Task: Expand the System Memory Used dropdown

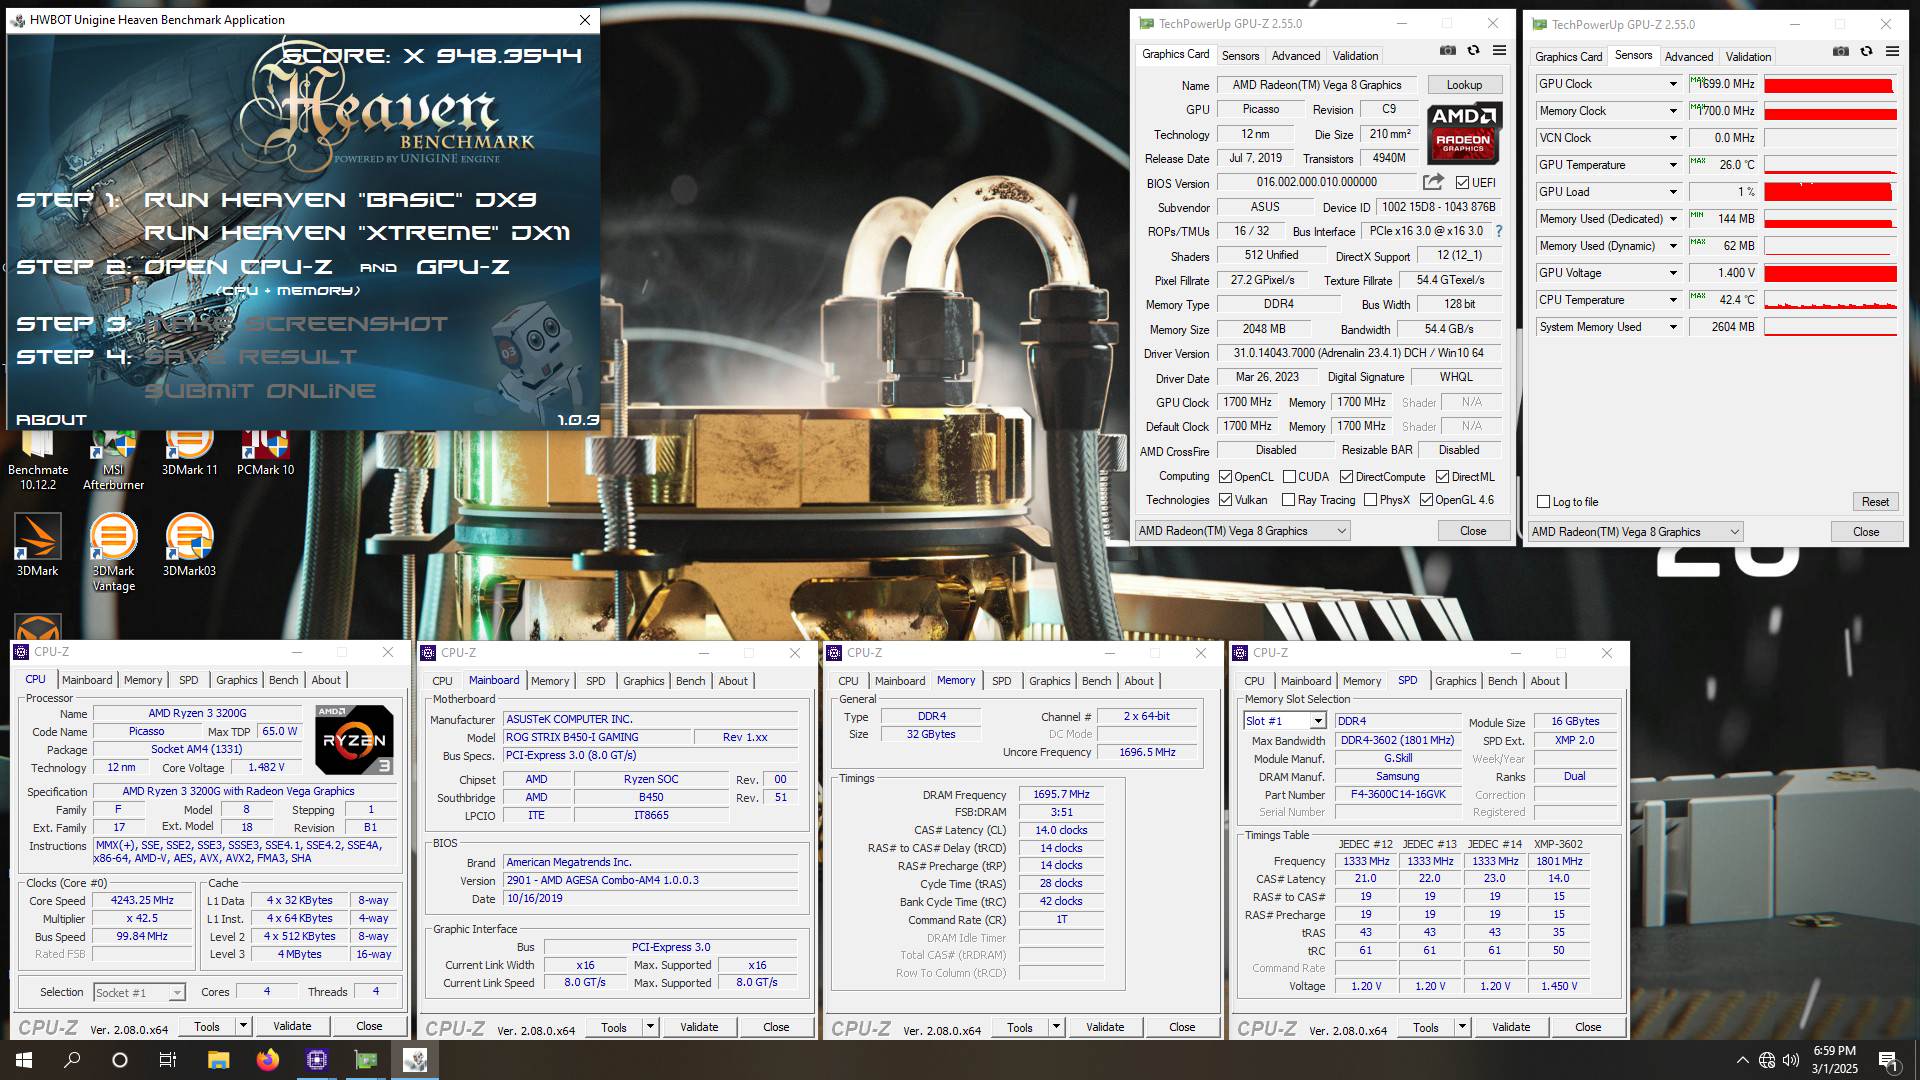Action: pyautogui.click(x=1673, y=327)
